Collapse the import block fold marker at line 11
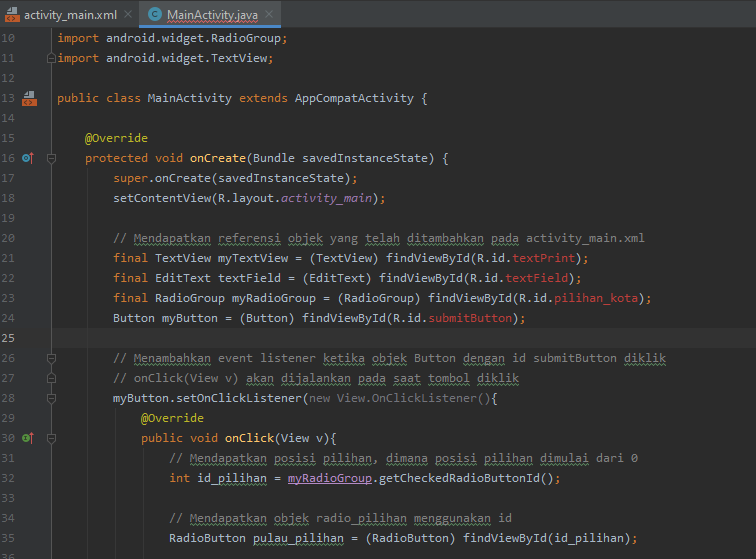This screenshot has height=559, width=756. (x=51, y=58)
